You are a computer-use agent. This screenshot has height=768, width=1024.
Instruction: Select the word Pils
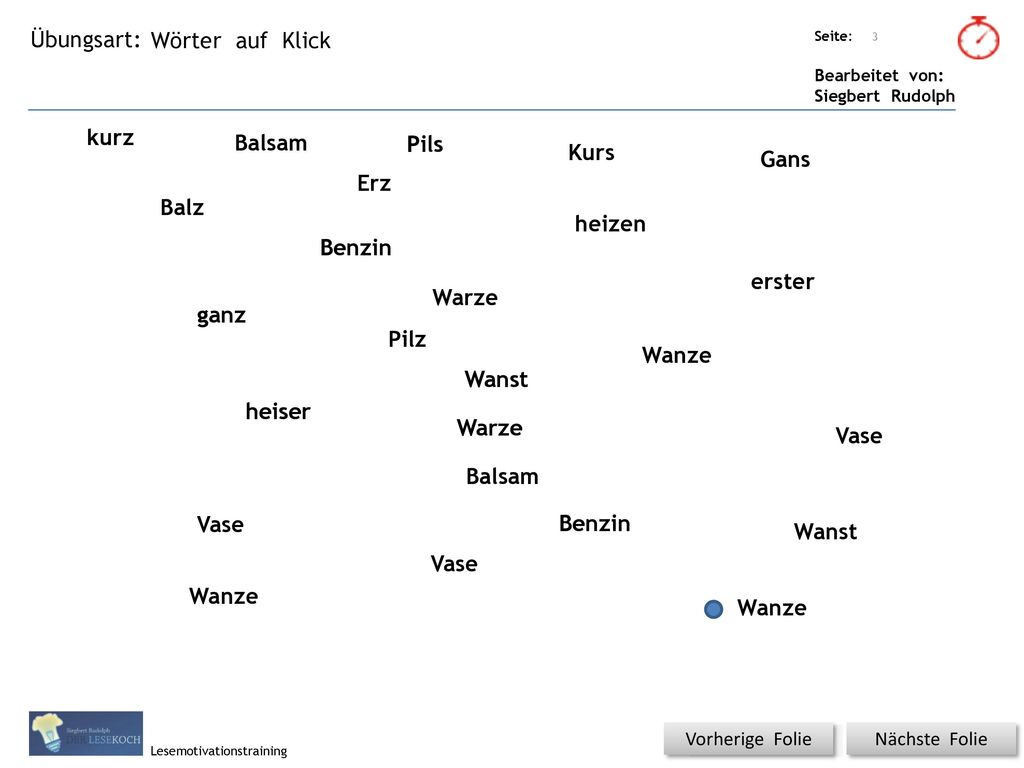point(424,144)
